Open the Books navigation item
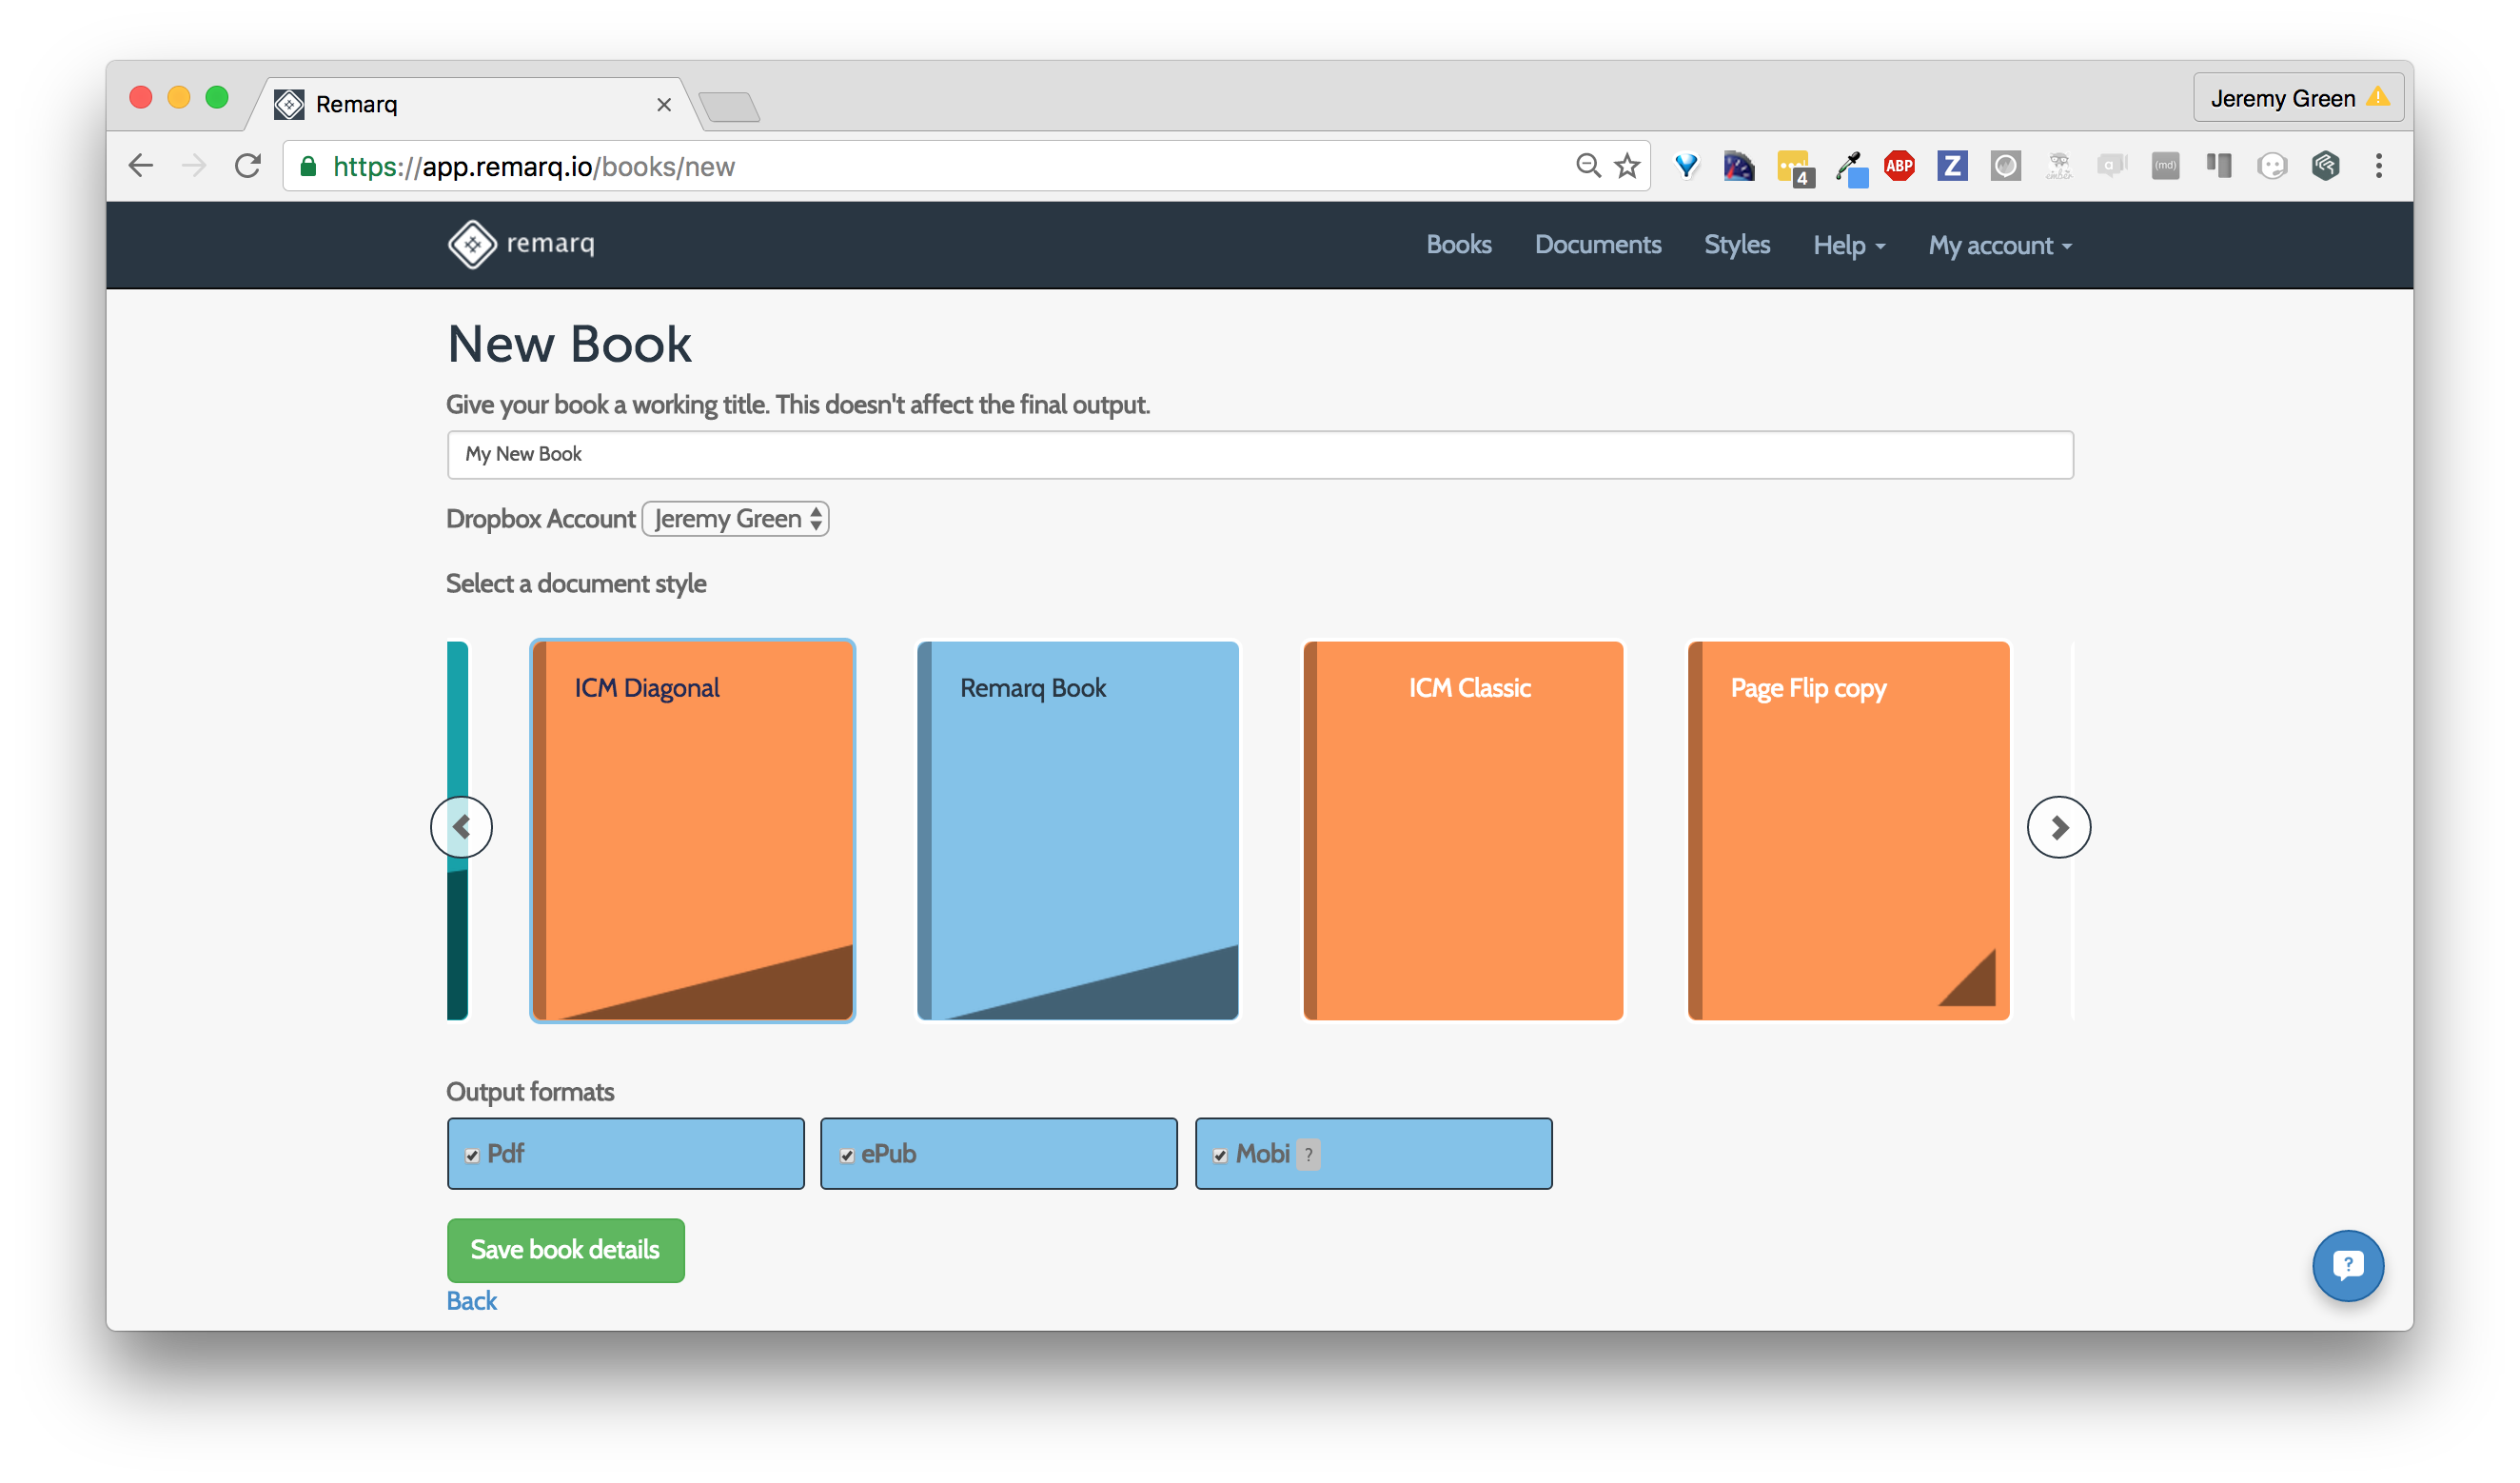Screen dimensions: 2520x1483 1458,245
